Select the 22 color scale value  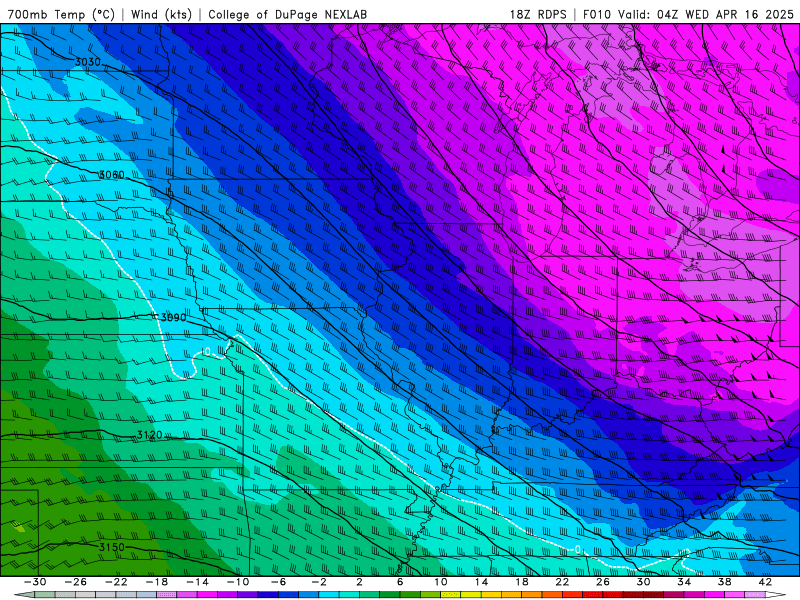[x=562, y=582]
